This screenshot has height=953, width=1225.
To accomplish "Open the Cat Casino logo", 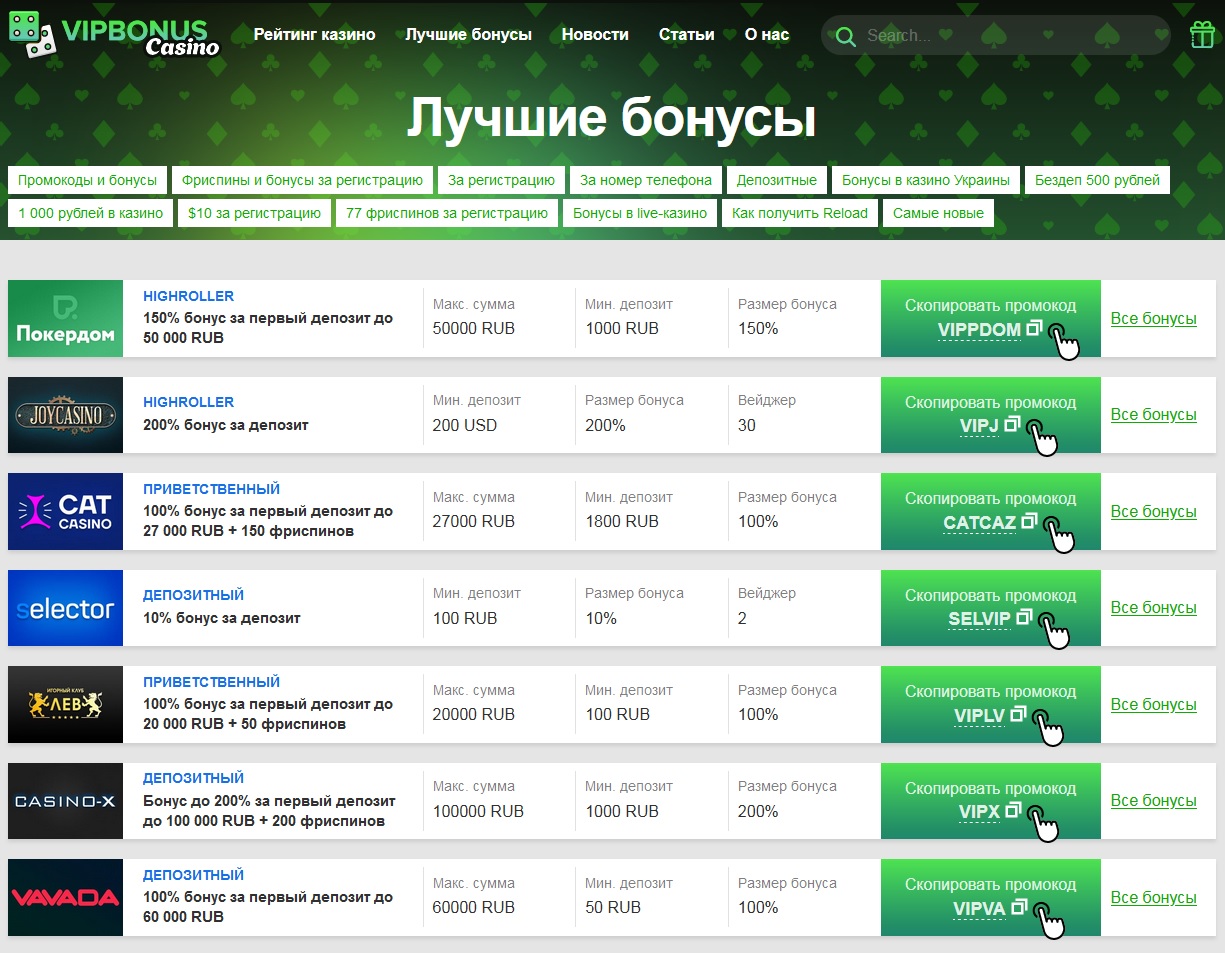I will [65, 511].
